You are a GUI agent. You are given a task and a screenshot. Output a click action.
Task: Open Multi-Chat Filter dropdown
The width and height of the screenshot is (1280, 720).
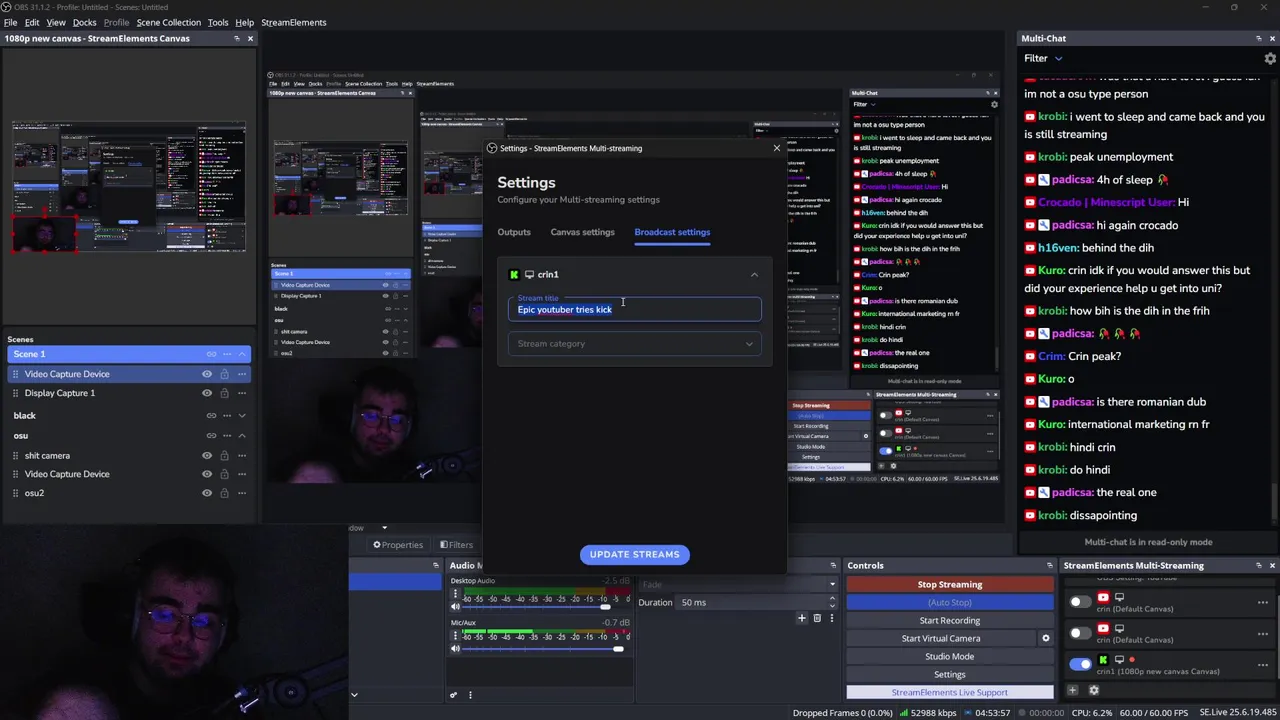1043,58
